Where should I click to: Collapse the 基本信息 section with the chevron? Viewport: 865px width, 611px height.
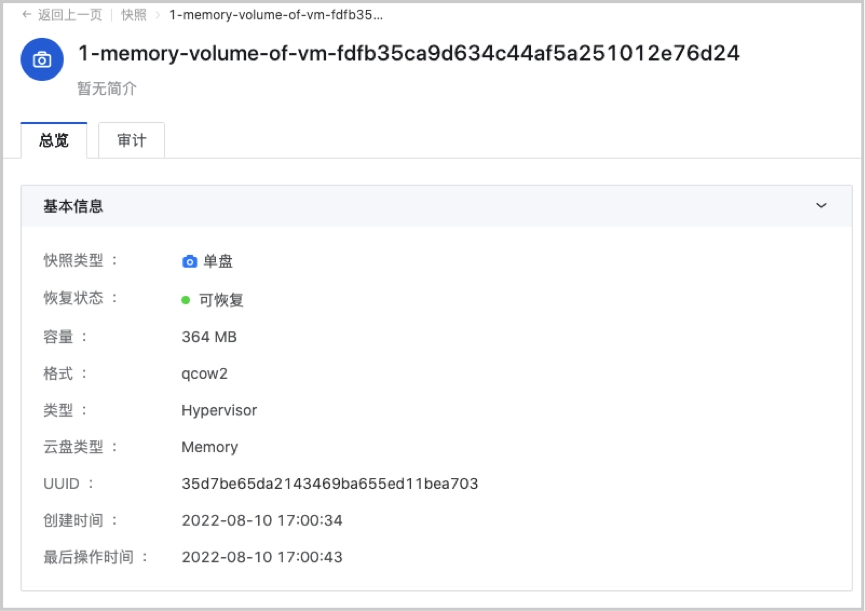pos(821,206)
